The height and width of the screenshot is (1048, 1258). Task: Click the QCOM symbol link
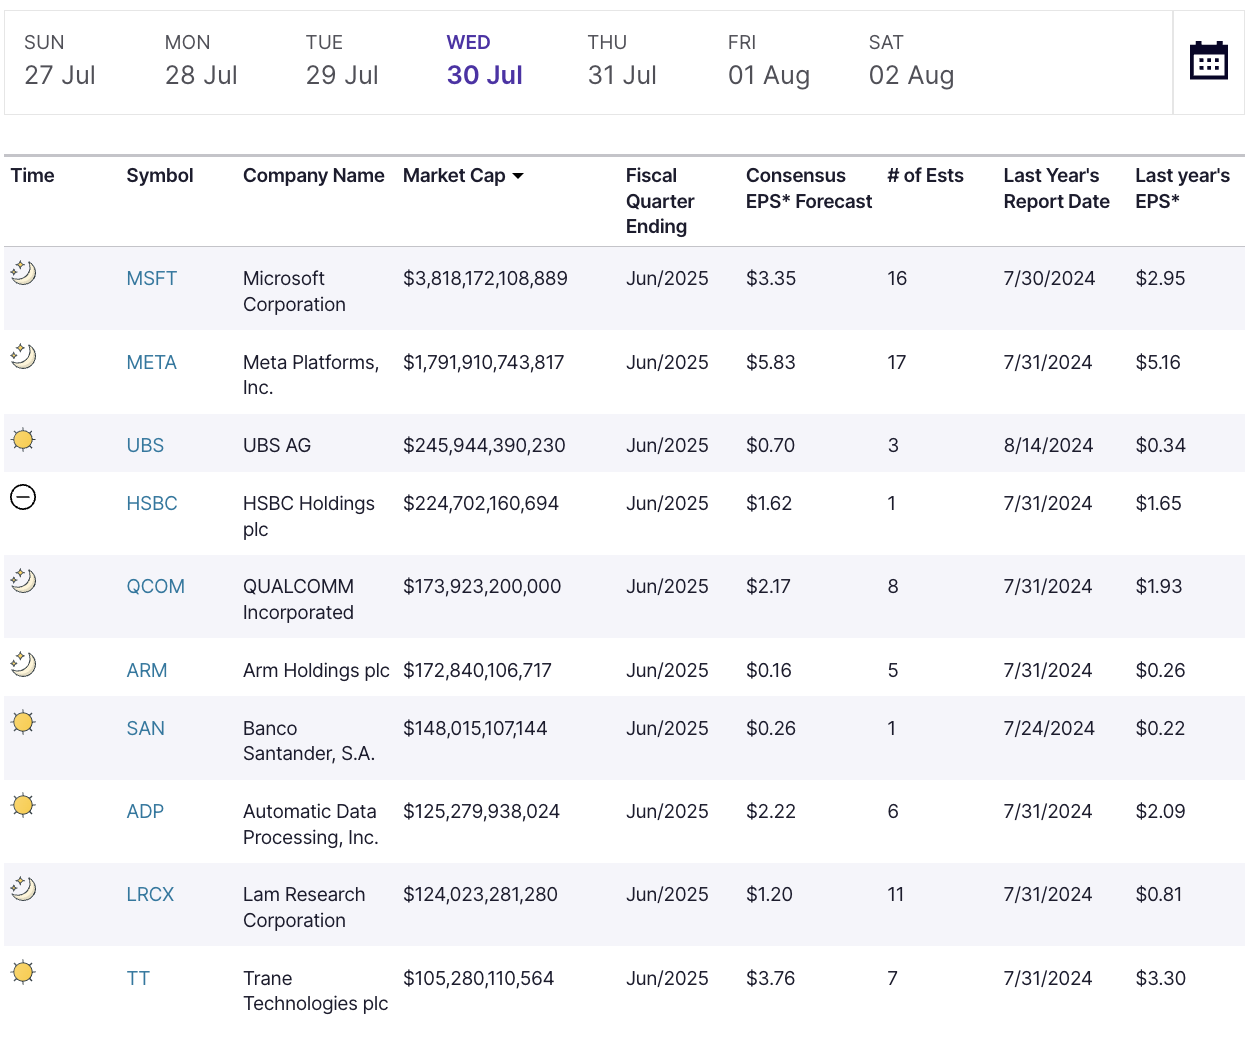(155, 587)
